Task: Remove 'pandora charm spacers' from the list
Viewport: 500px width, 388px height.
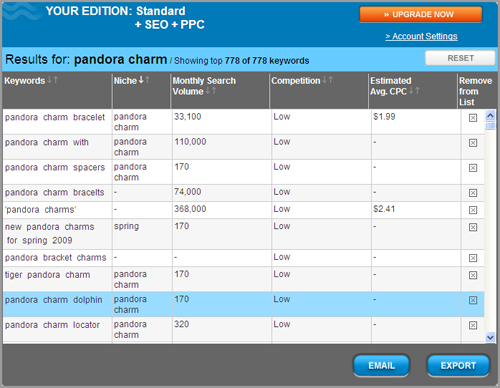Action: [473, 168]
